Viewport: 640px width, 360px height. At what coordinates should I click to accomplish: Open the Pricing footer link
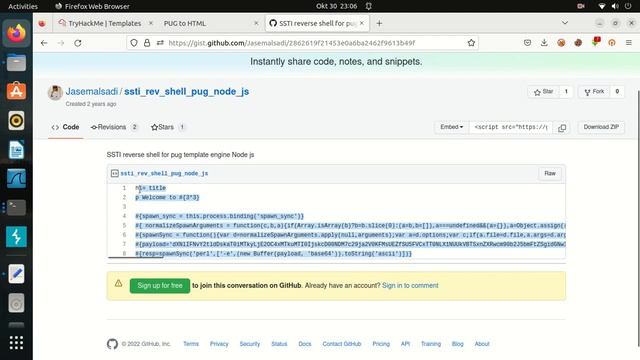pyautogui.click(x=381, y=344)
